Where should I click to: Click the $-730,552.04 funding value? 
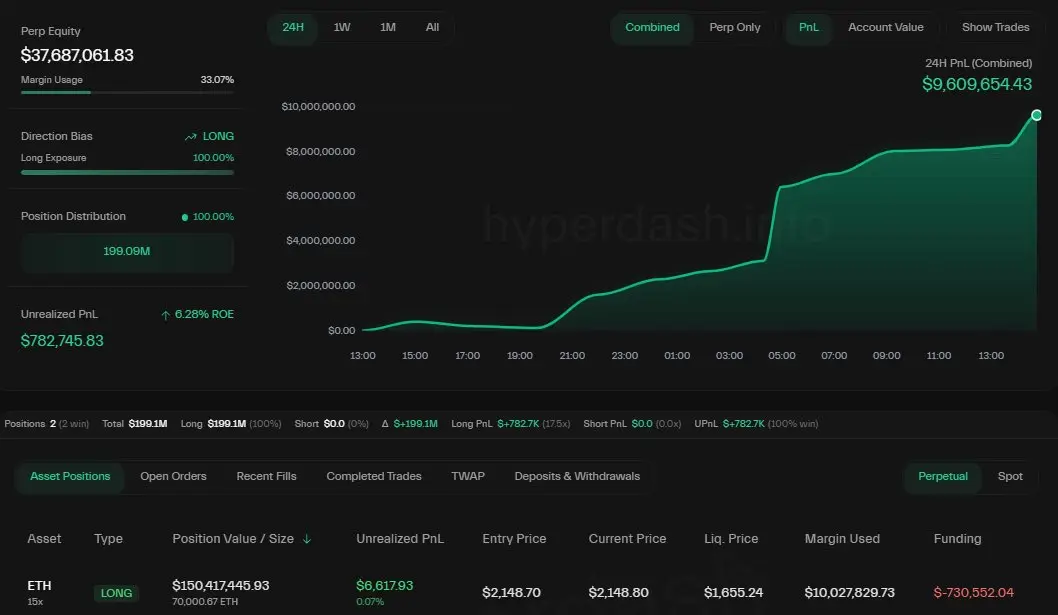(973, 593)
